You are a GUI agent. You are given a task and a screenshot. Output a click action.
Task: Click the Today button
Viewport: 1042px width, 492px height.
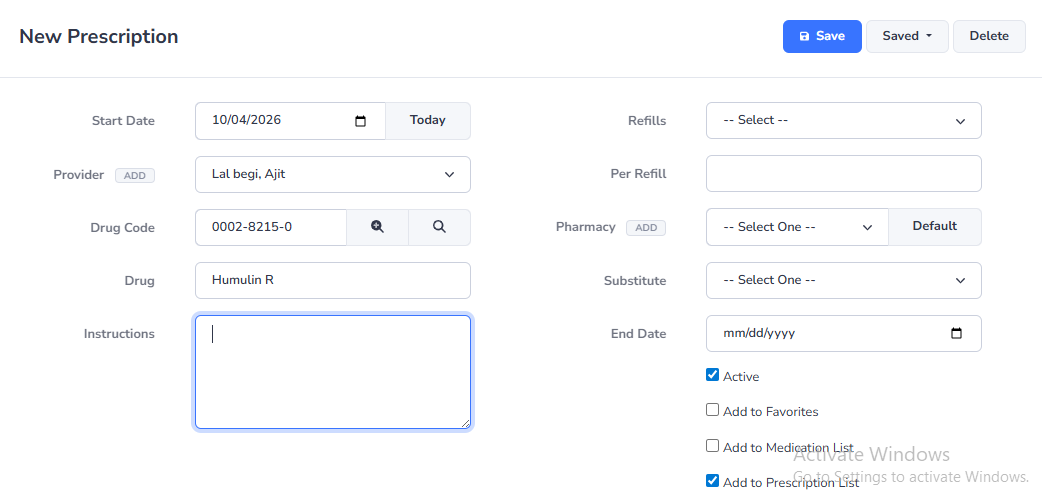pos(427,121)
